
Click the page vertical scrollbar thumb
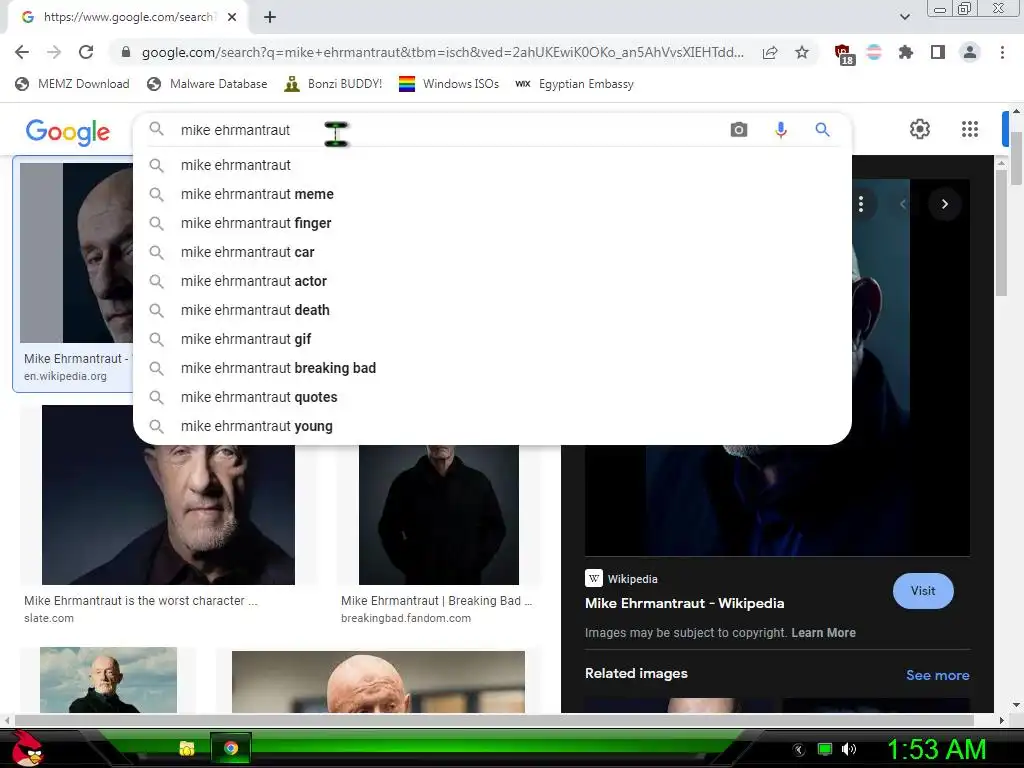[1016, 157]
